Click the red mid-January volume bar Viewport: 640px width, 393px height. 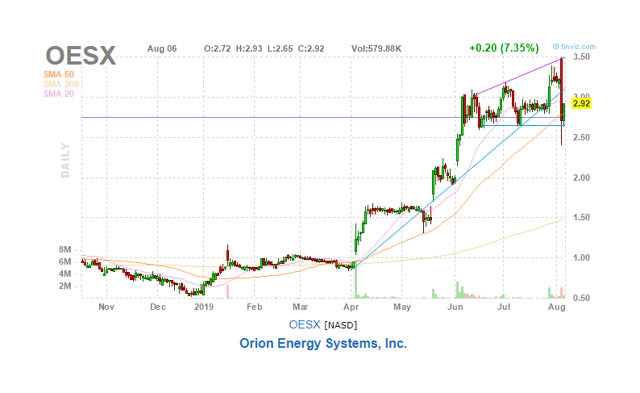[228, 291]
